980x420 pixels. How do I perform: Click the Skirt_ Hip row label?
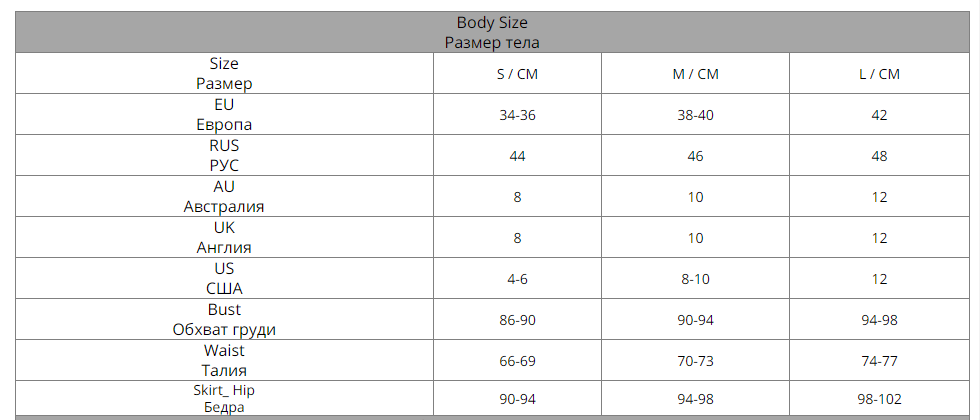pyautogui.click(x=224, y=398)
